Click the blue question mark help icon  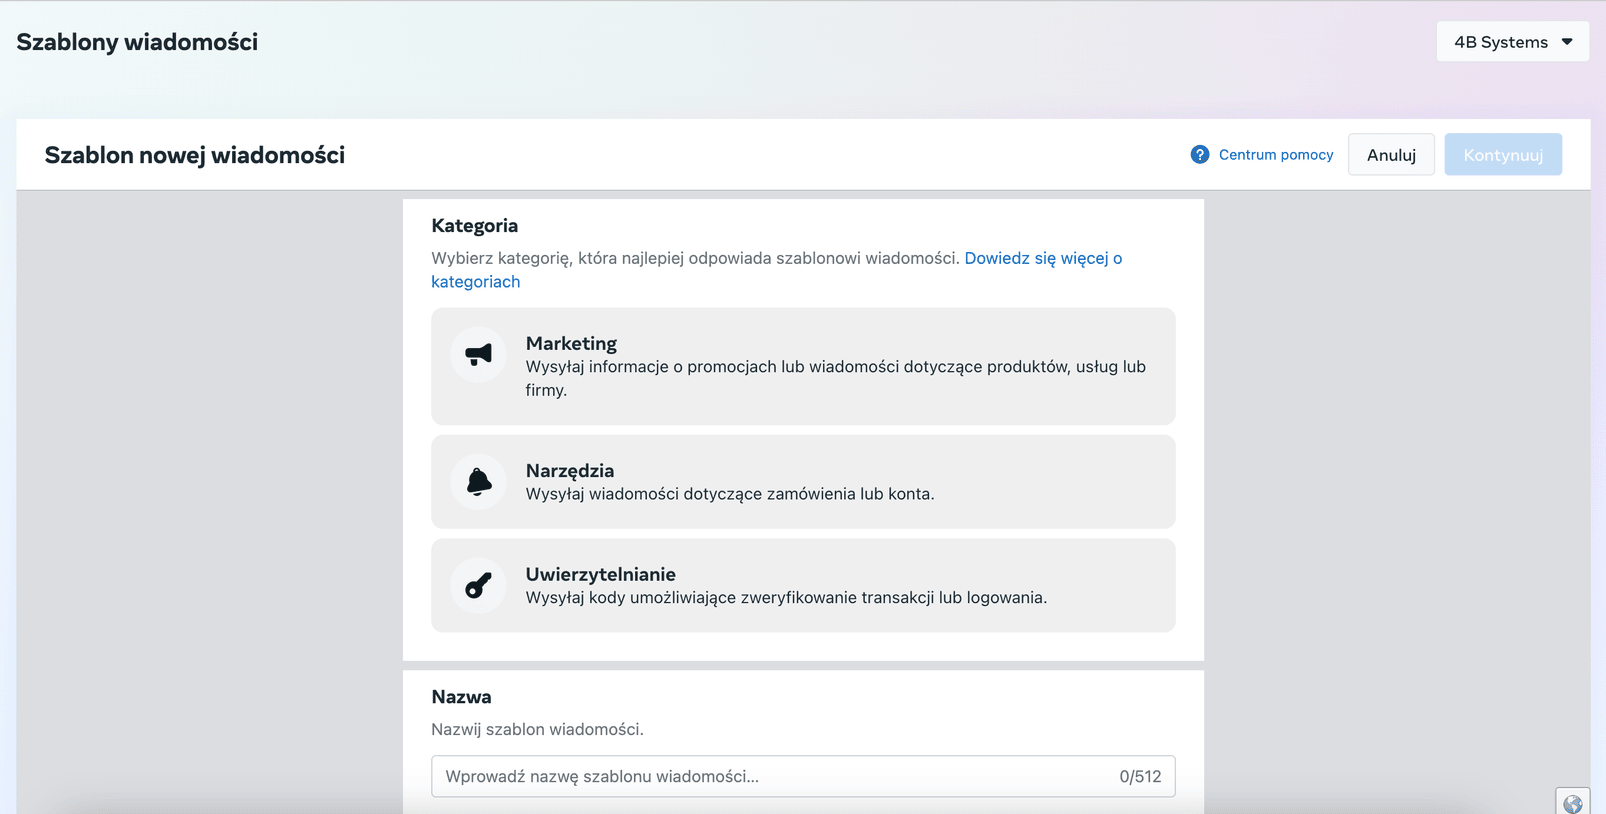1200,154
